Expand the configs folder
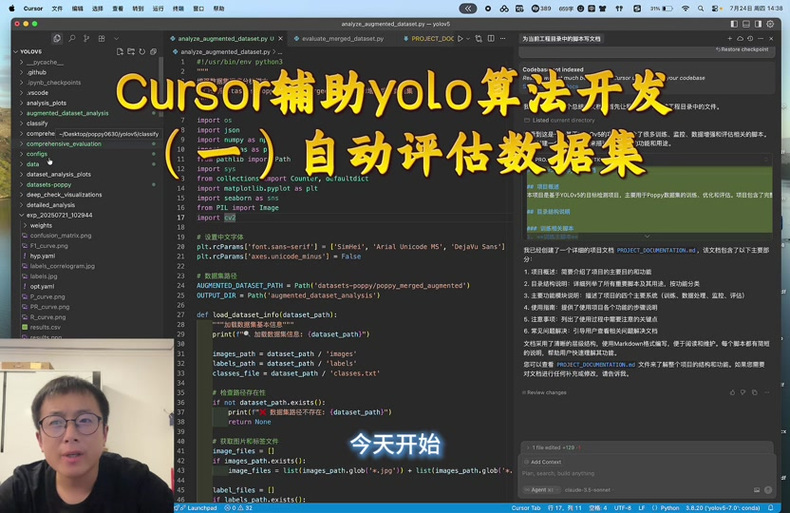Image resolution: width=790 pixels, height=513 pixels. click(37, 154)
